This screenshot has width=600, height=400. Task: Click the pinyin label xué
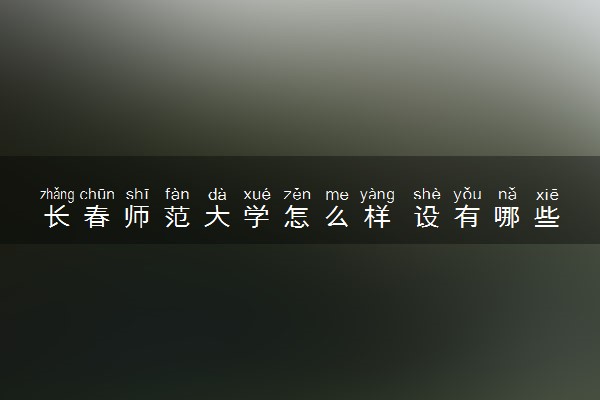[x=257, y=194]
